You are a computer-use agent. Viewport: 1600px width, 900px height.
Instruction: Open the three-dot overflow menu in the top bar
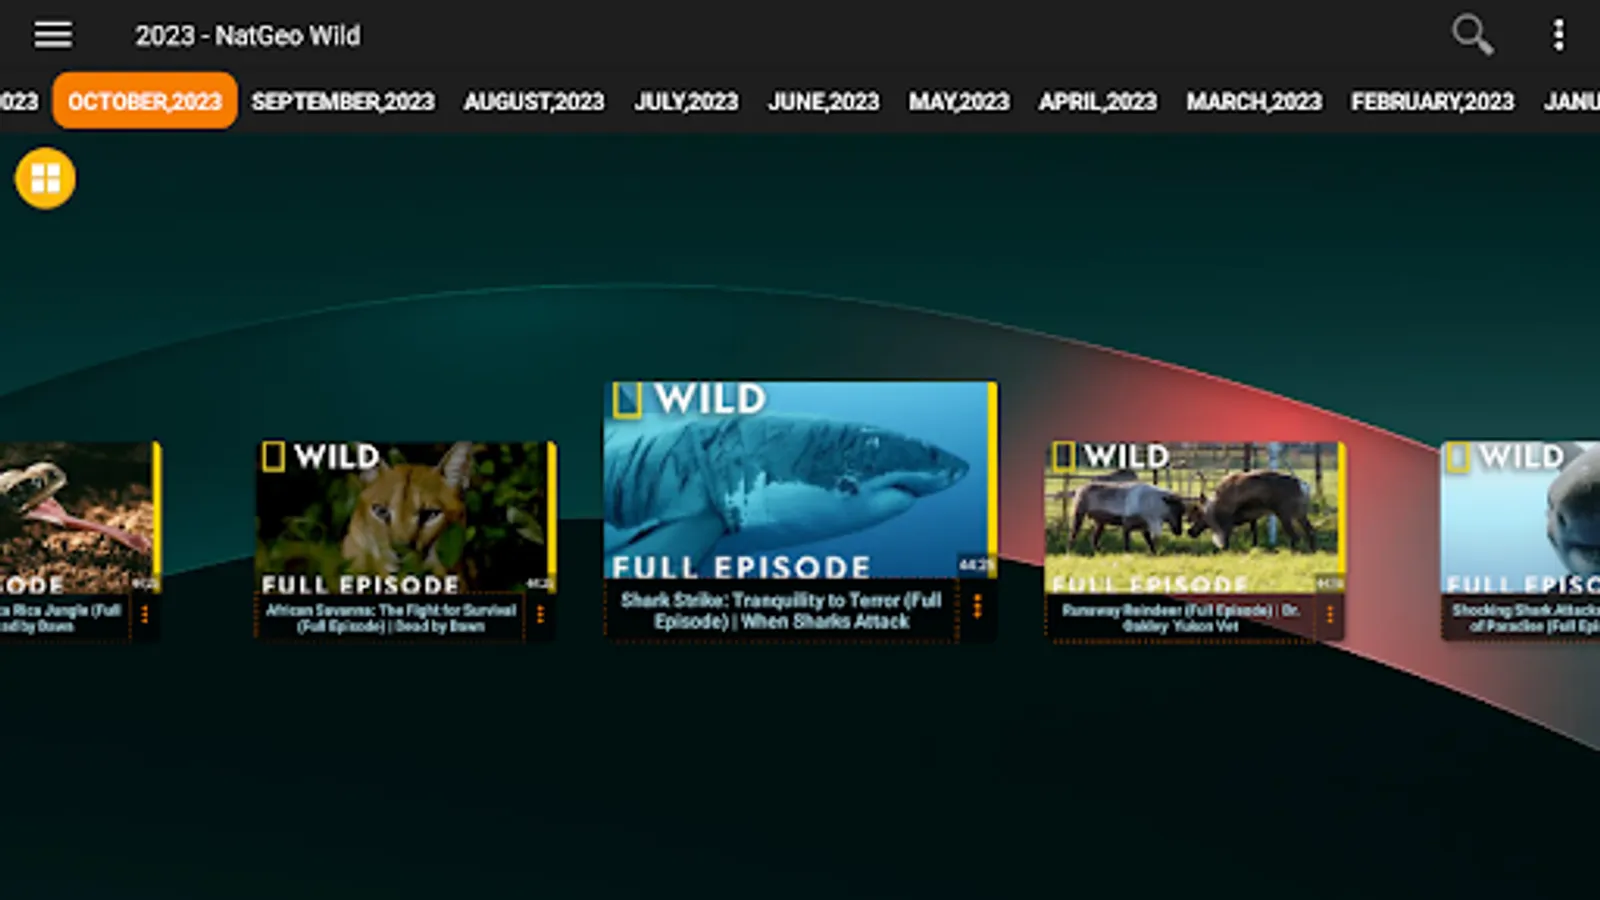pos(1558,35)
